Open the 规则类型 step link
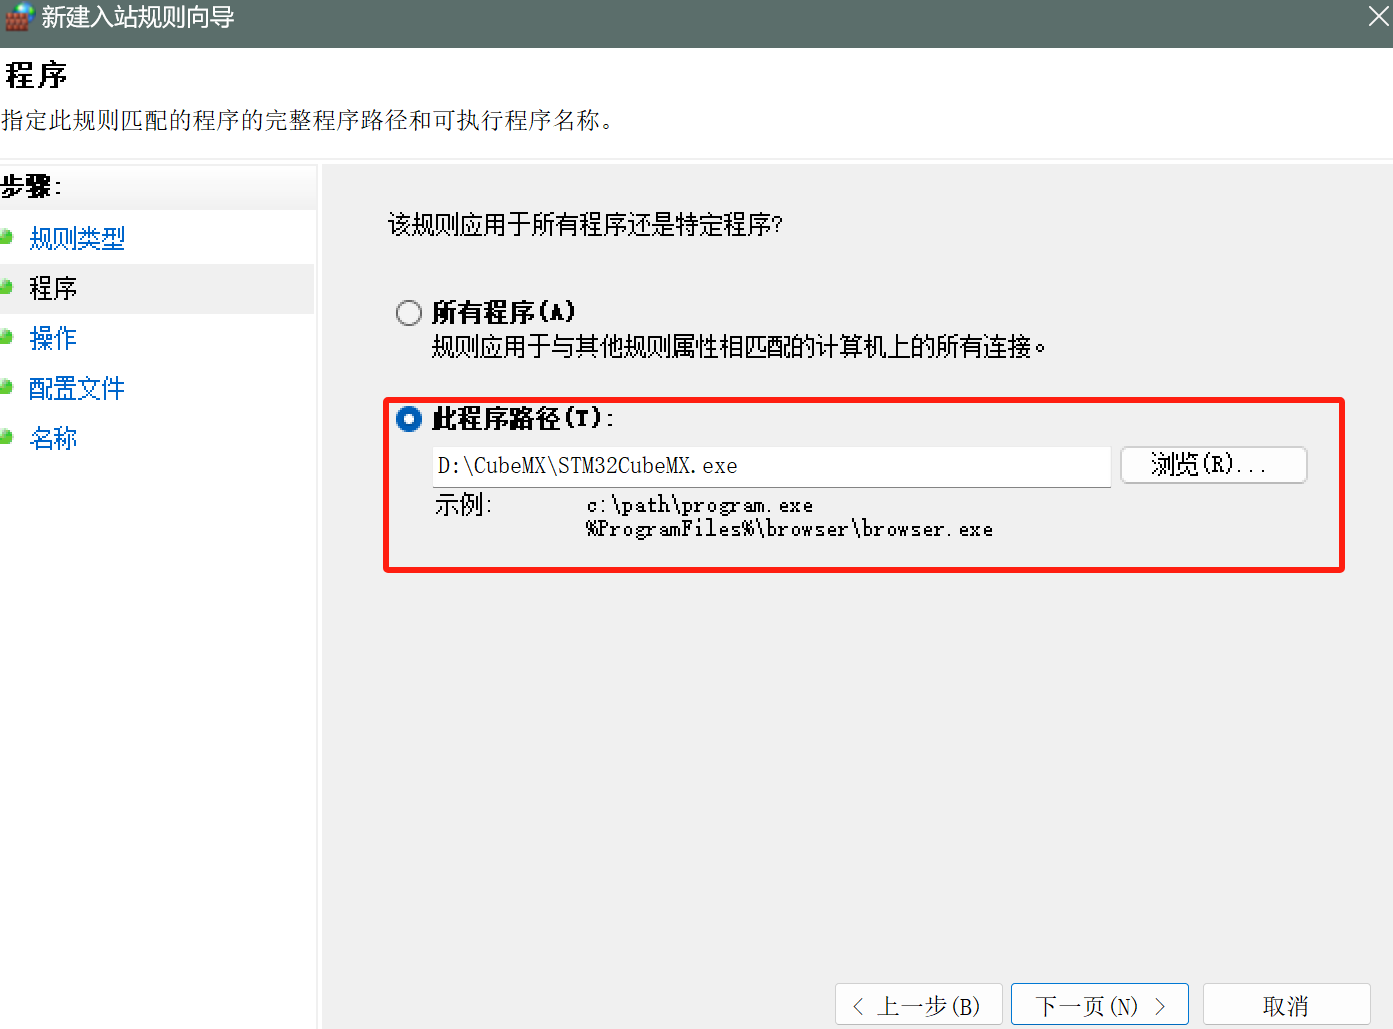 (77, 238)
